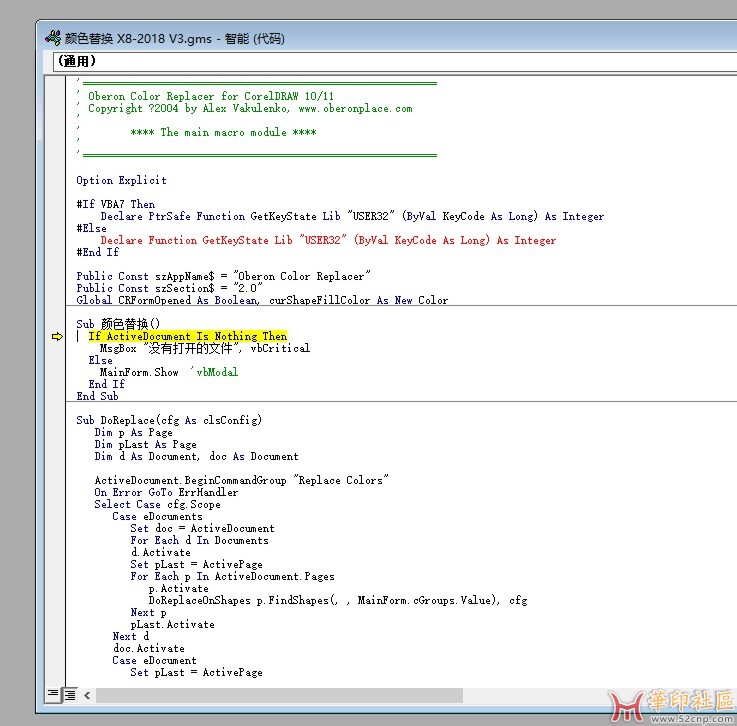The image size is (737, 726).
Task: Switch to Full Module View button
Action: click(x=70, y=695)
